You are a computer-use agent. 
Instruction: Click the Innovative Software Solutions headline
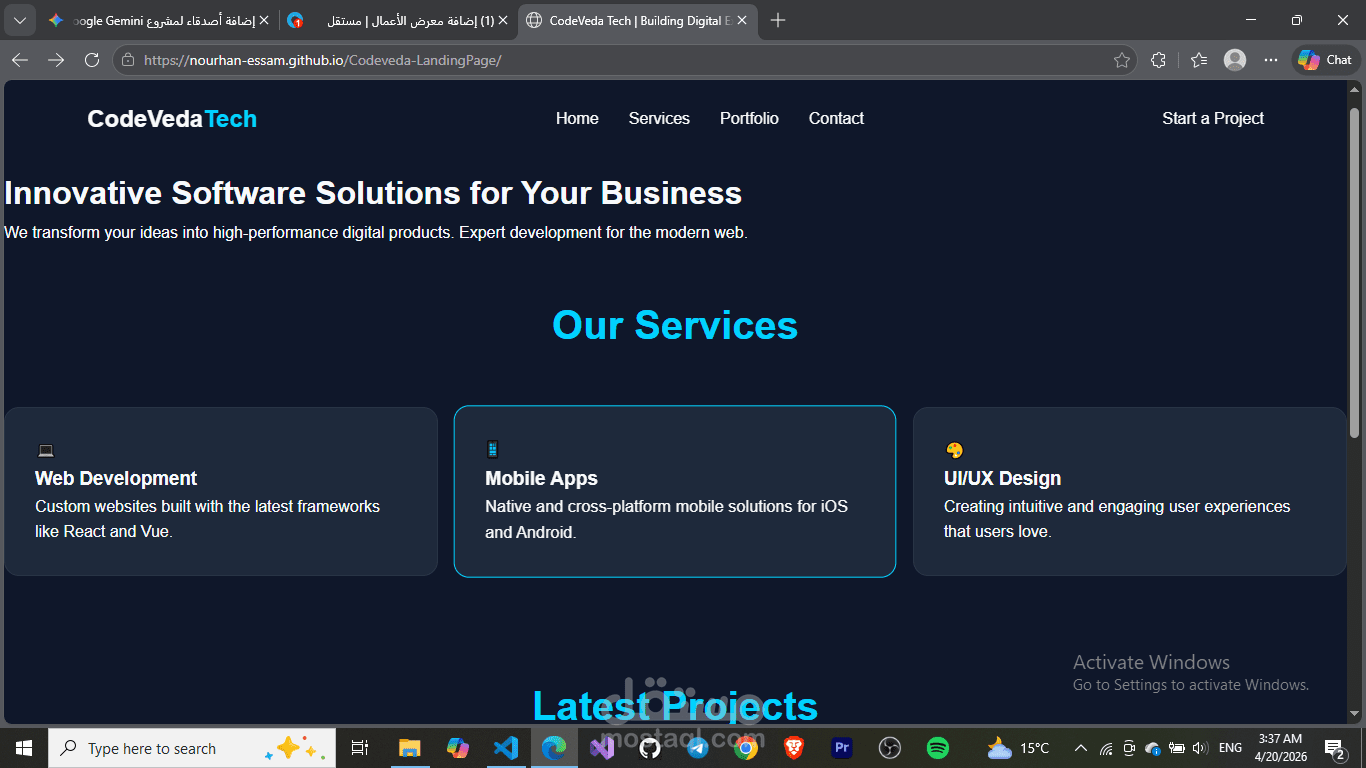pyautogui.click(x=373, y=193)
